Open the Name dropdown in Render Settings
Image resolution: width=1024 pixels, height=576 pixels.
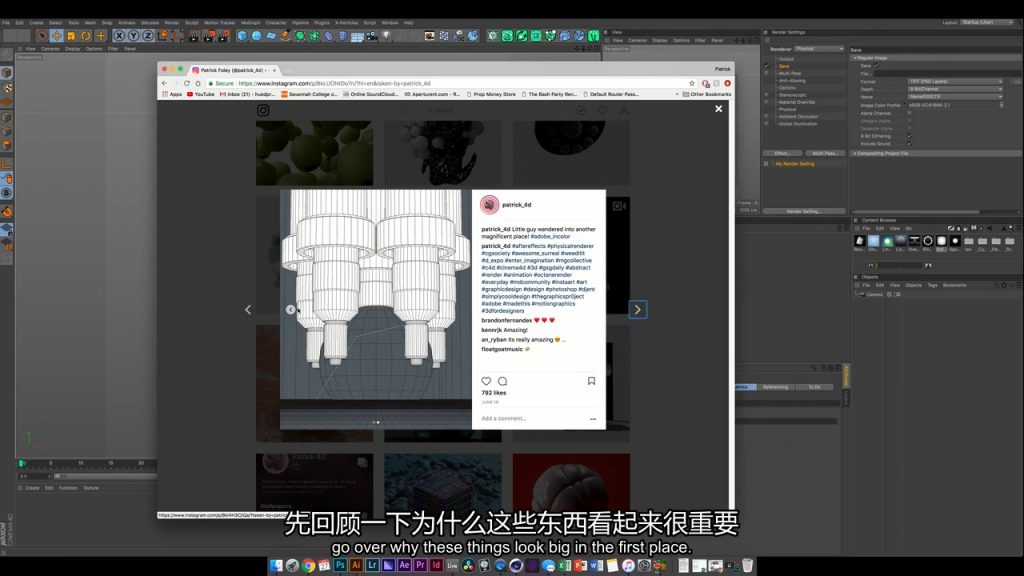[x=955, y=97]
